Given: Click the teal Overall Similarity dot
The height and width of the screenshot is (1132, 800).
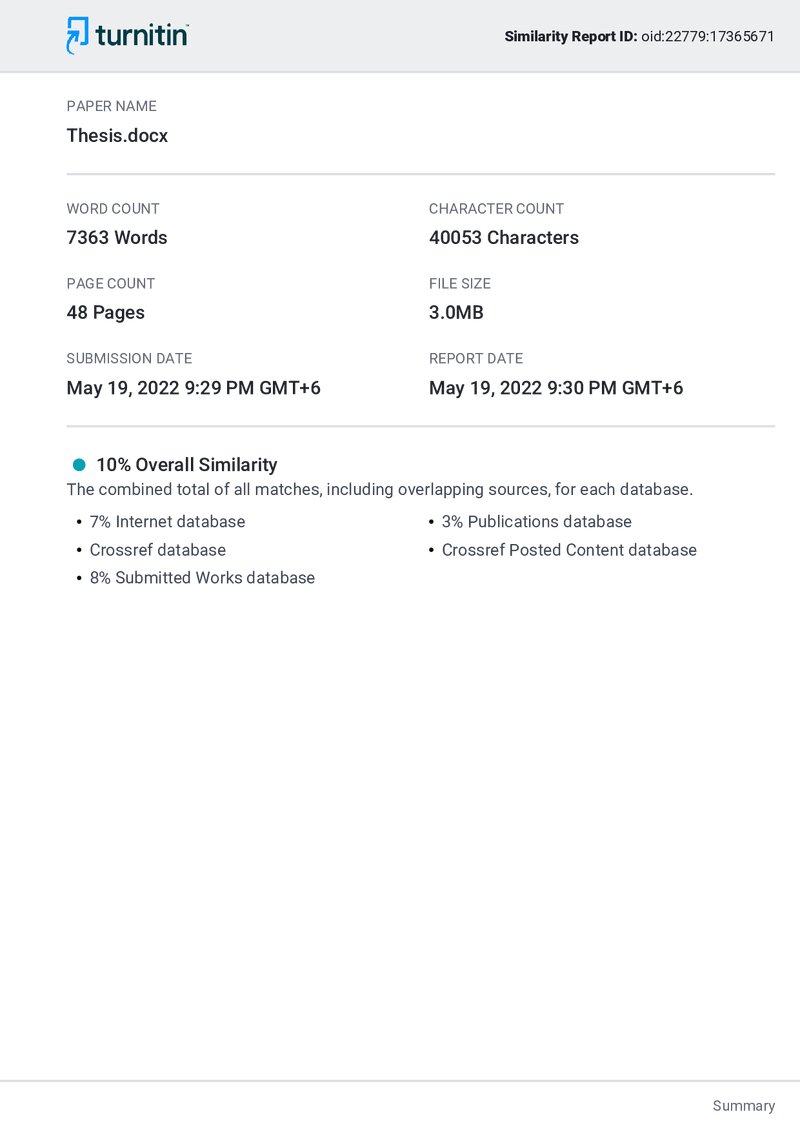Looking at the screenshot, I should tap(79, 464).
